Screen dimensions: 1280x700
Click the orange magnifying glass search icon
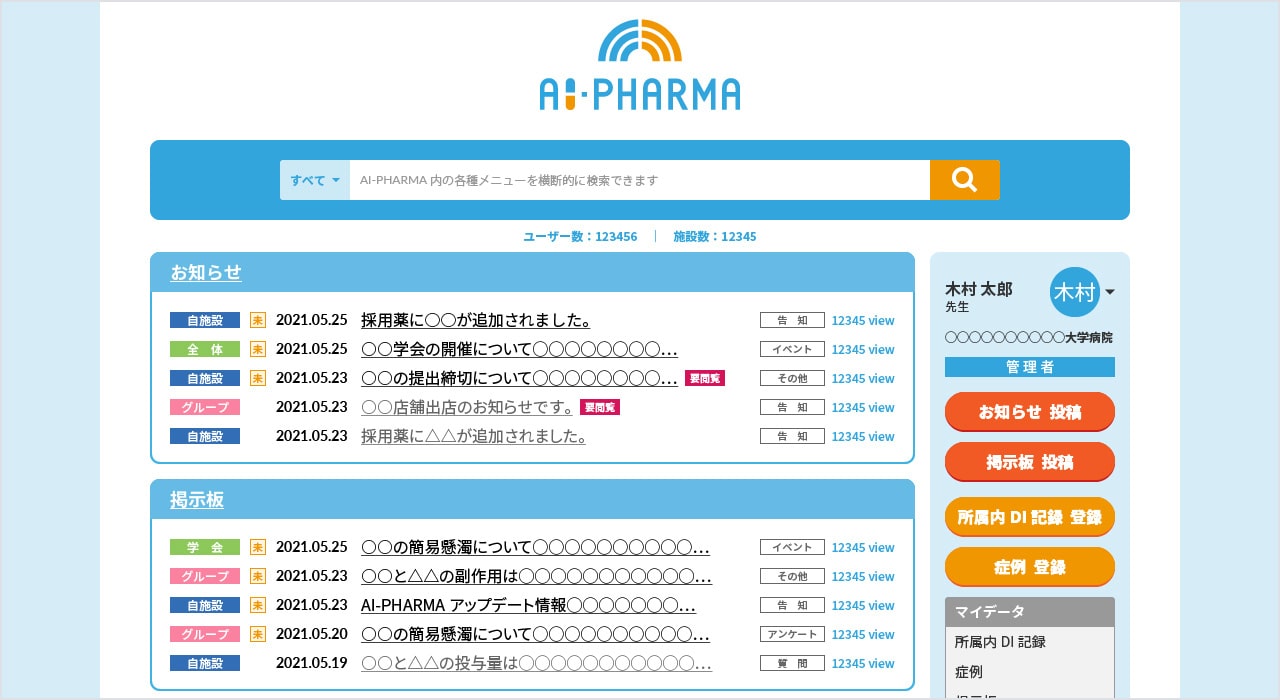coord(964,180)
